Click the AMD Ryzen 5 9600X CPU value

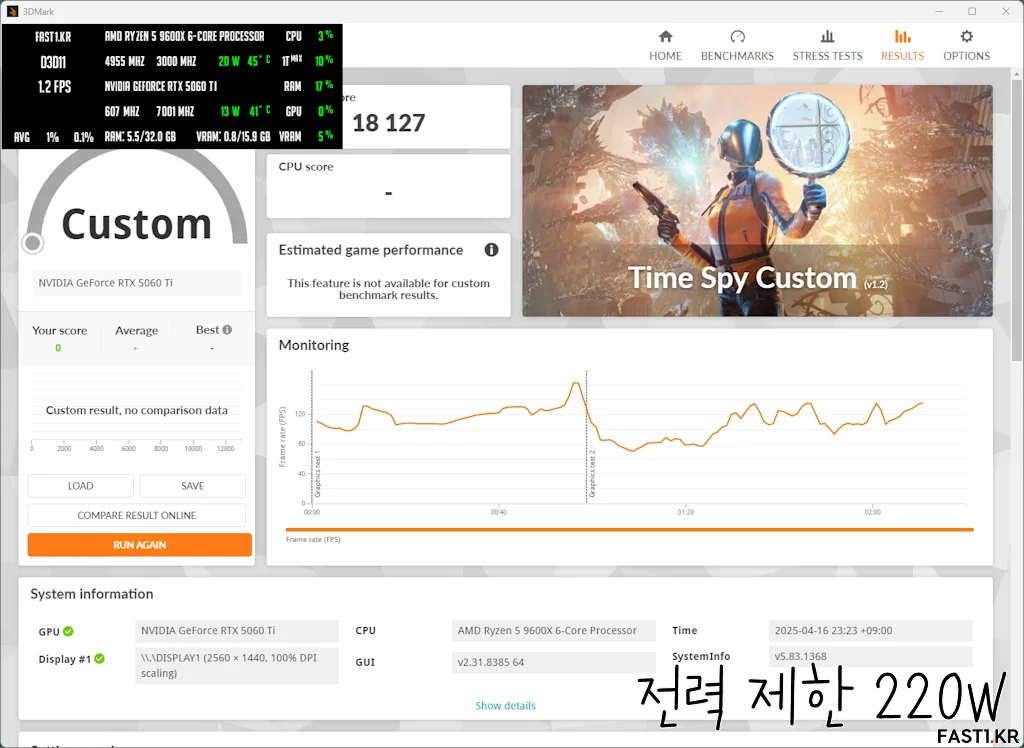(554, 631)
